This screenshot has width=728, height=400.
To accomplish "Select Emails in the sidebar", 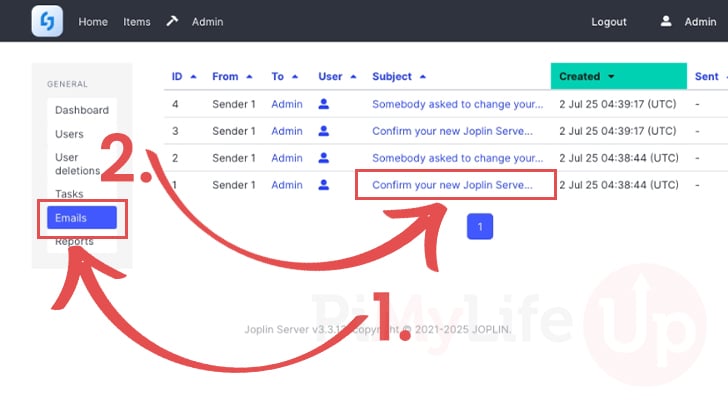I will [82, 218].
